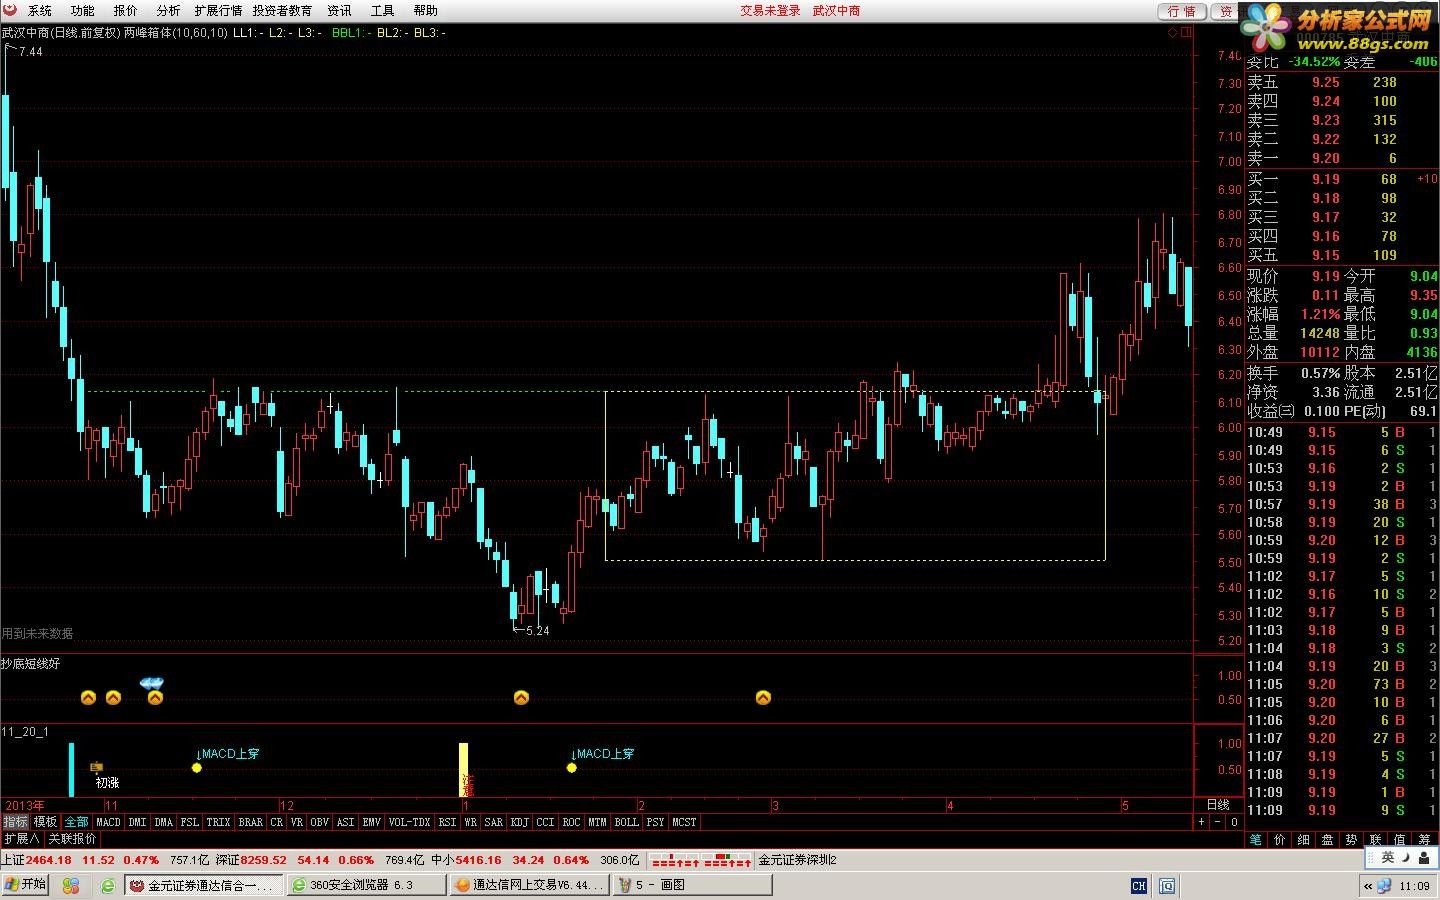Switch to the 360安全浏览器 taskbar window
This screenshot has width=1440, height=900.
pos(365,885)
